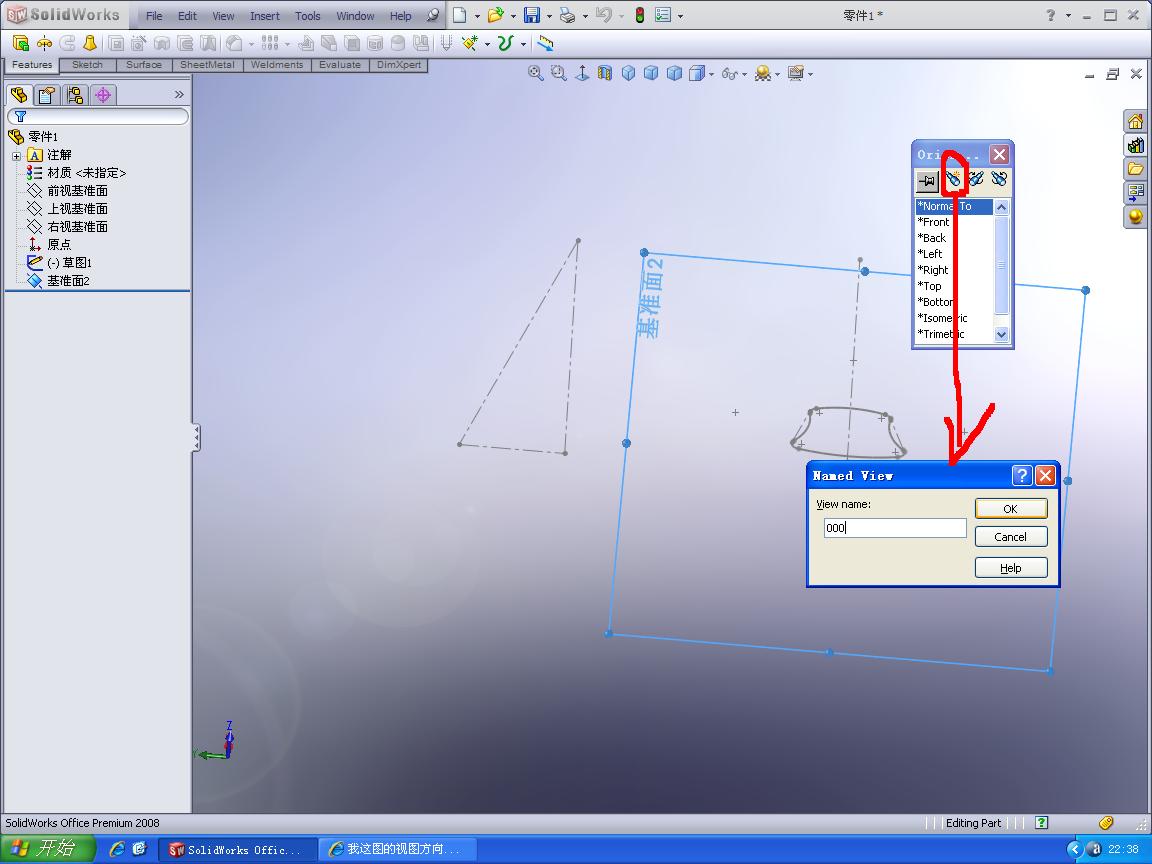Click the Section View icon
The height and width of the screenshot is (864, 1152).
click(605, 73)
